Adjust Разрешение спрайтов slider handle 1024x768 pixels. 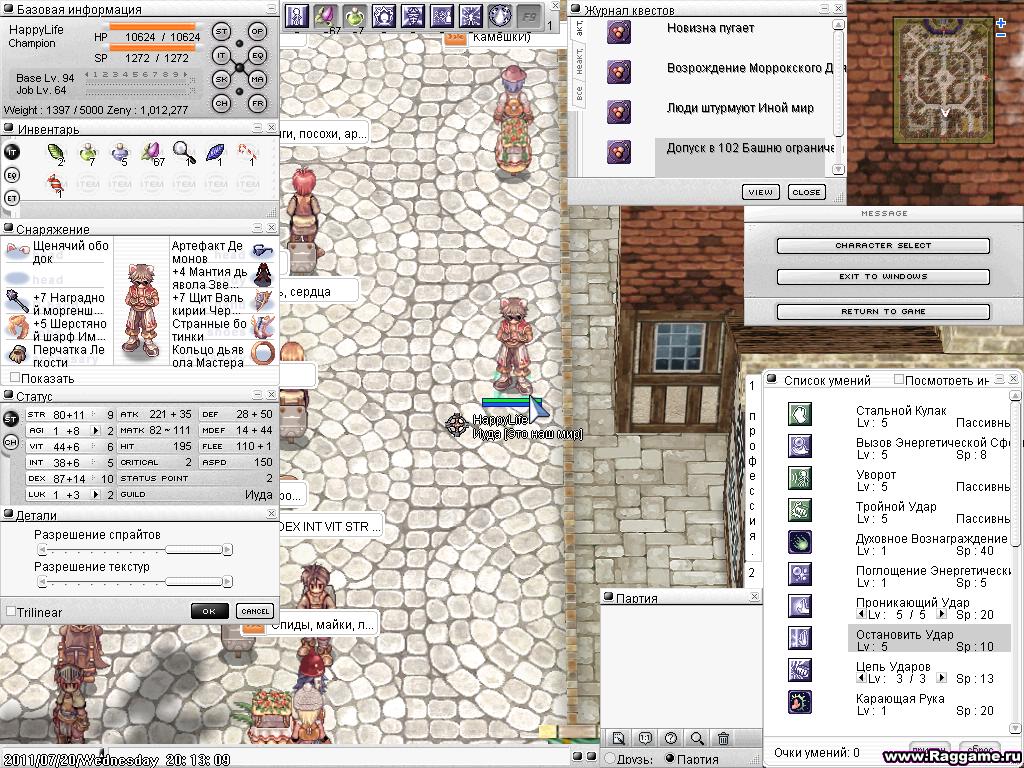point(193,549)
